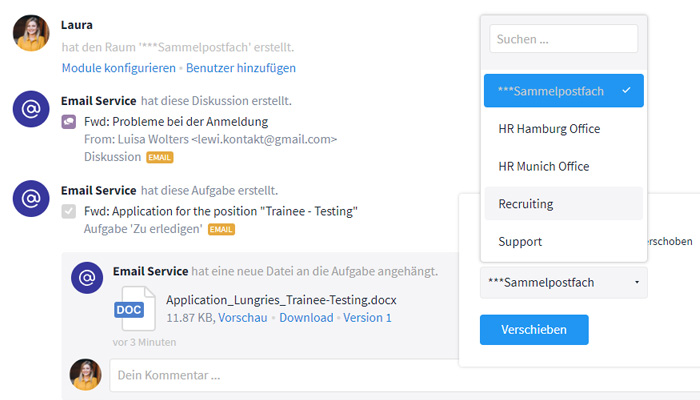Click the DOC file icon
This screenshot has width=700, height=400.
tap(134, 308)
